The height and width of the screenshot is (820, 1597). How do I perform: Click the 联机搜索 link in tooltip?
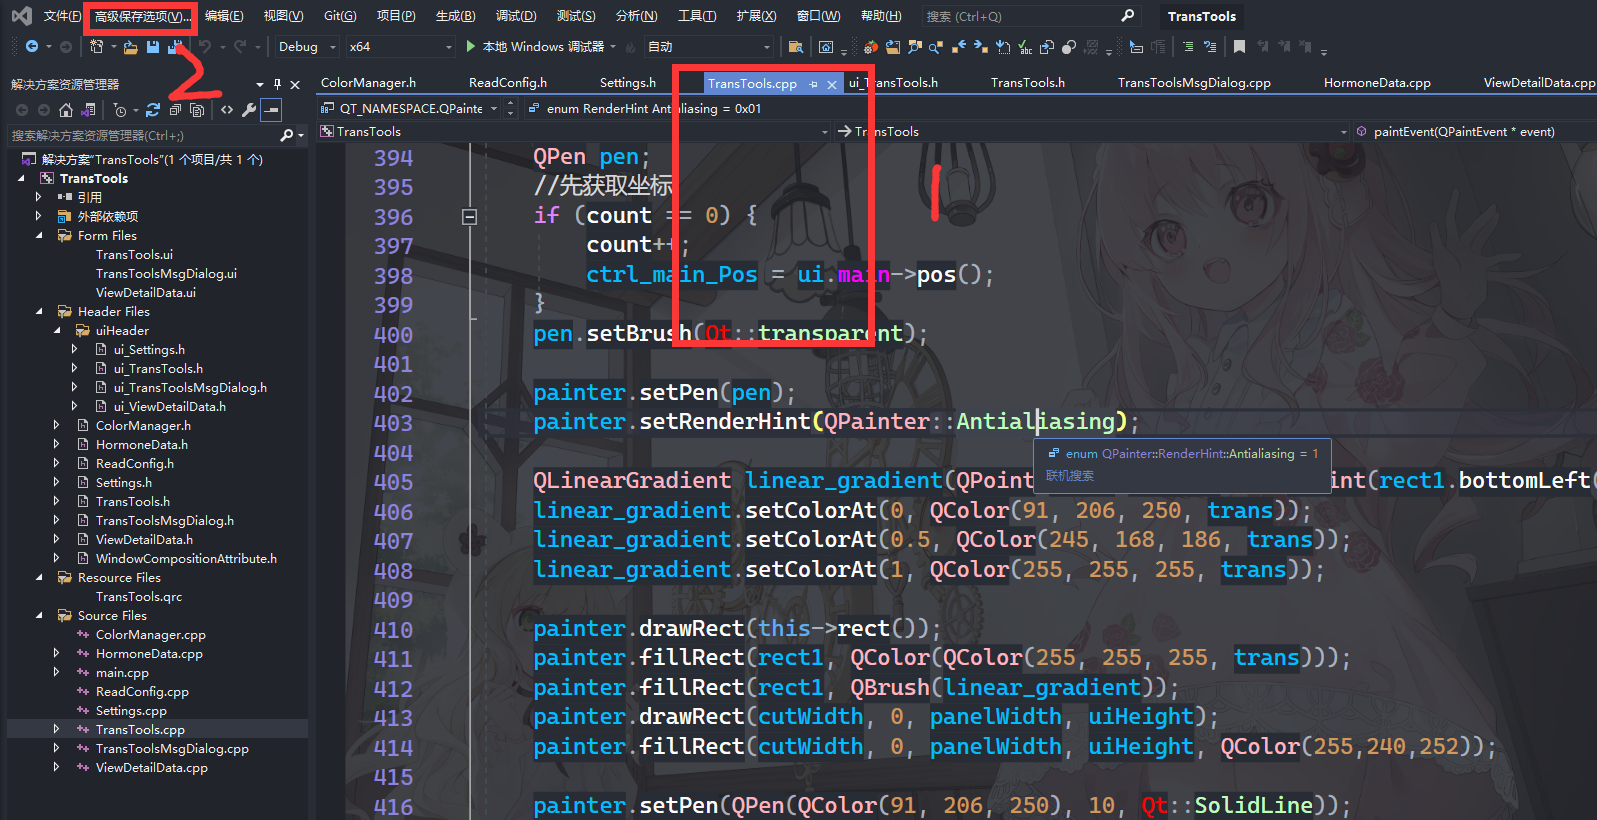[1070, 476]
